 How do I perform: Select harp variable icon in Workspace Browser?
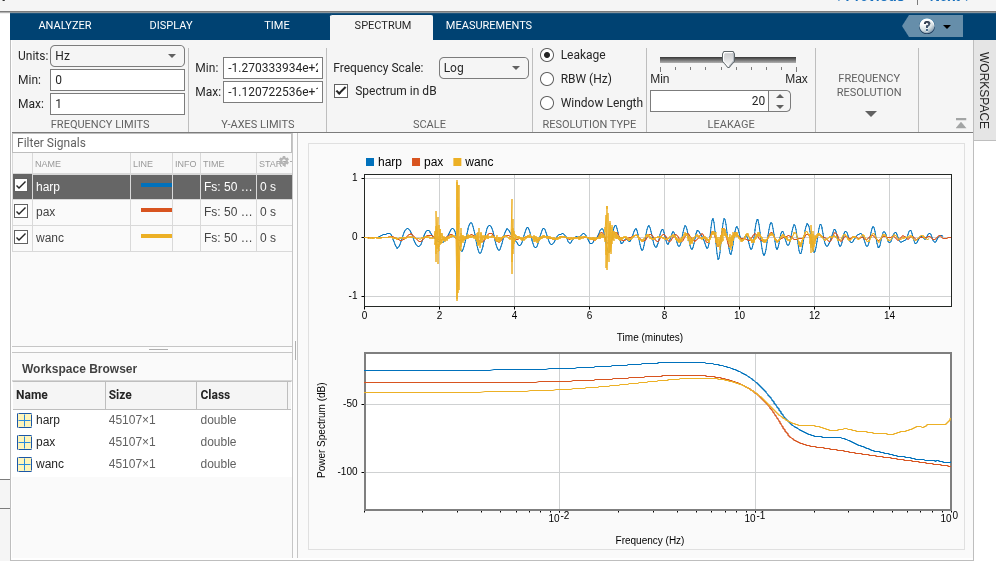(x=25, y=420)
